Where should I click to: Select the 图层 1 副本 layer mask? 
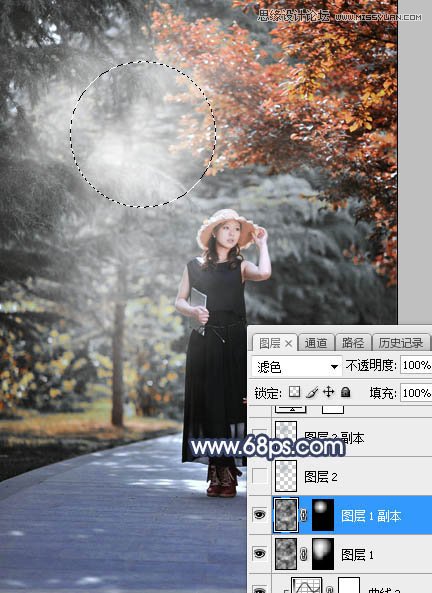click(323, 515)
